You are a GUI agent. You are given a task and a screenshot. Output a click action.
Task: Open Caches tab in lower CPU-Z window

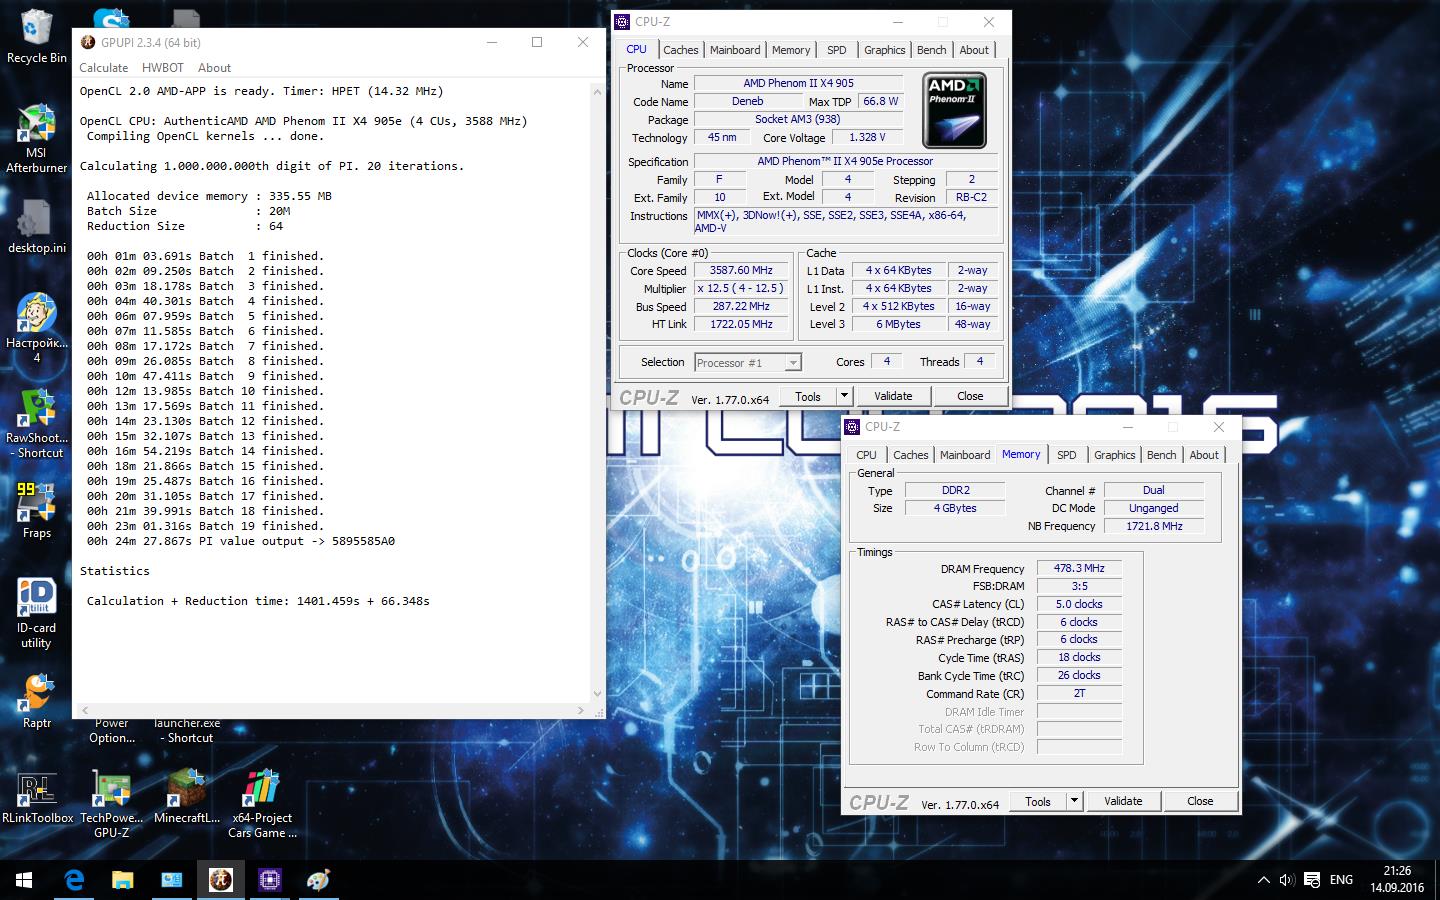[x=911, y=455]
